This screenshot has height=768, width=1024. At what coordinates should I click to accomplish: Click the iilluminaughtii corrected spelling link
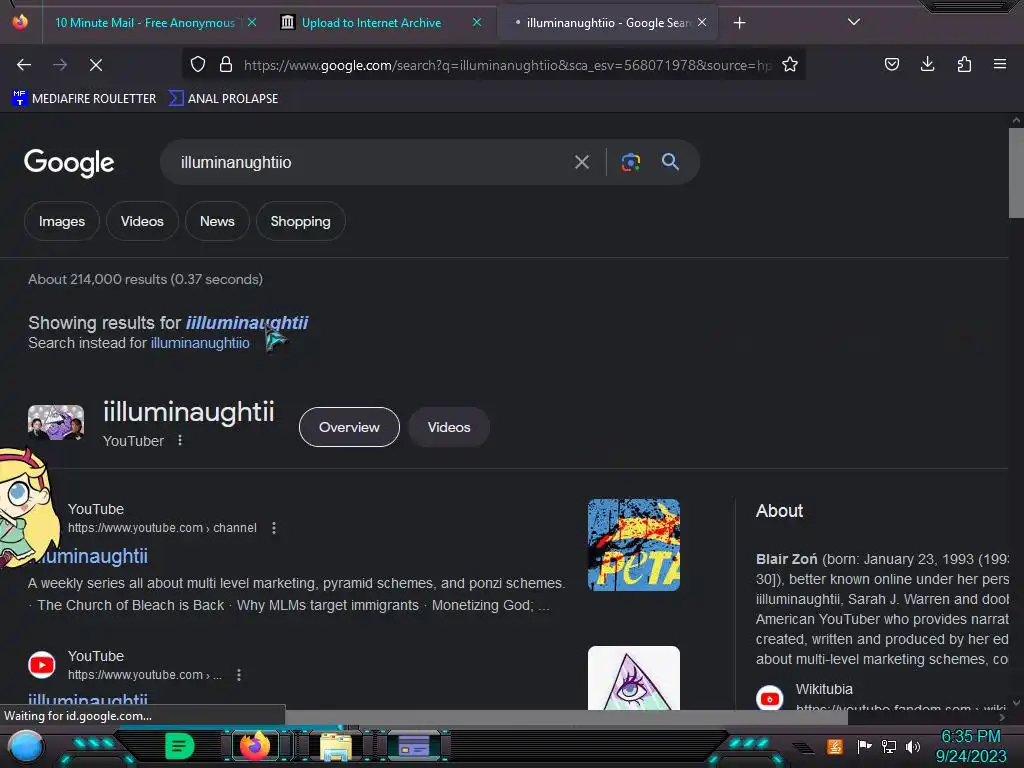[247, 323]
